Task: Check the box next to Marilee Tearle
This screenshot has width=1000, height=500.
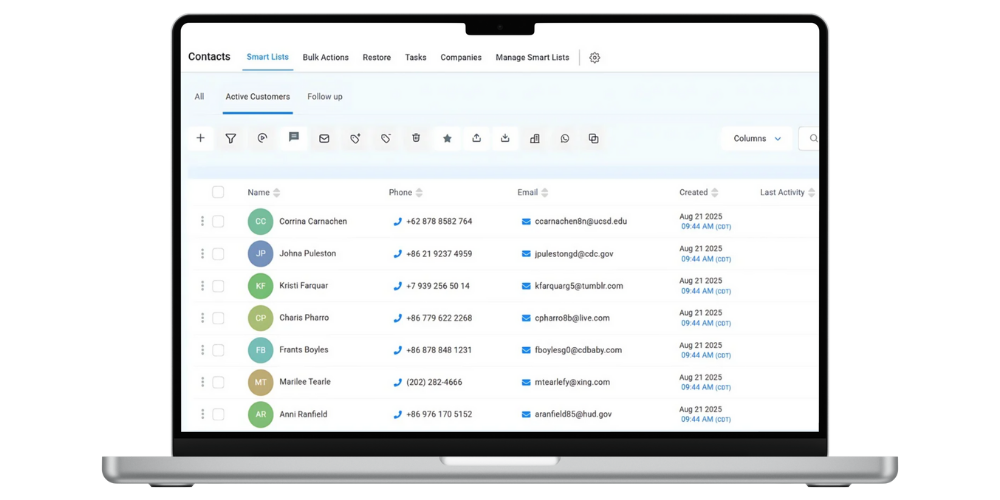Action: (x=218, y=382)
